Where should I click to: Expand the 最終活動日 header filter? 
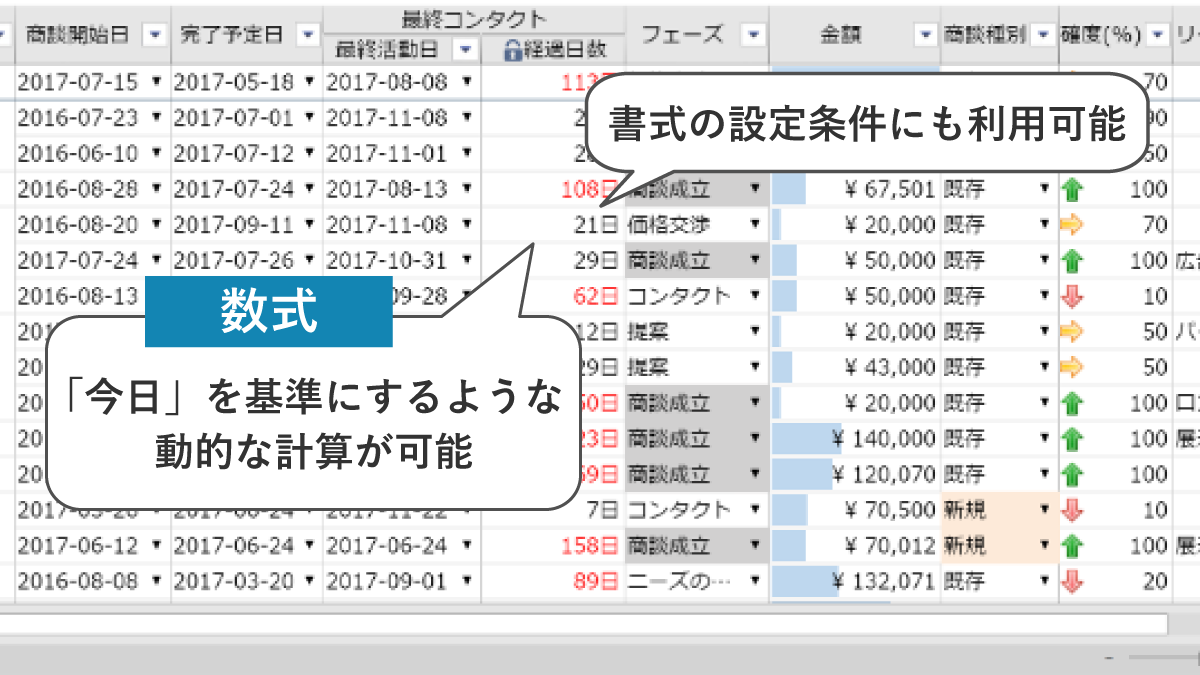(465, 49)
